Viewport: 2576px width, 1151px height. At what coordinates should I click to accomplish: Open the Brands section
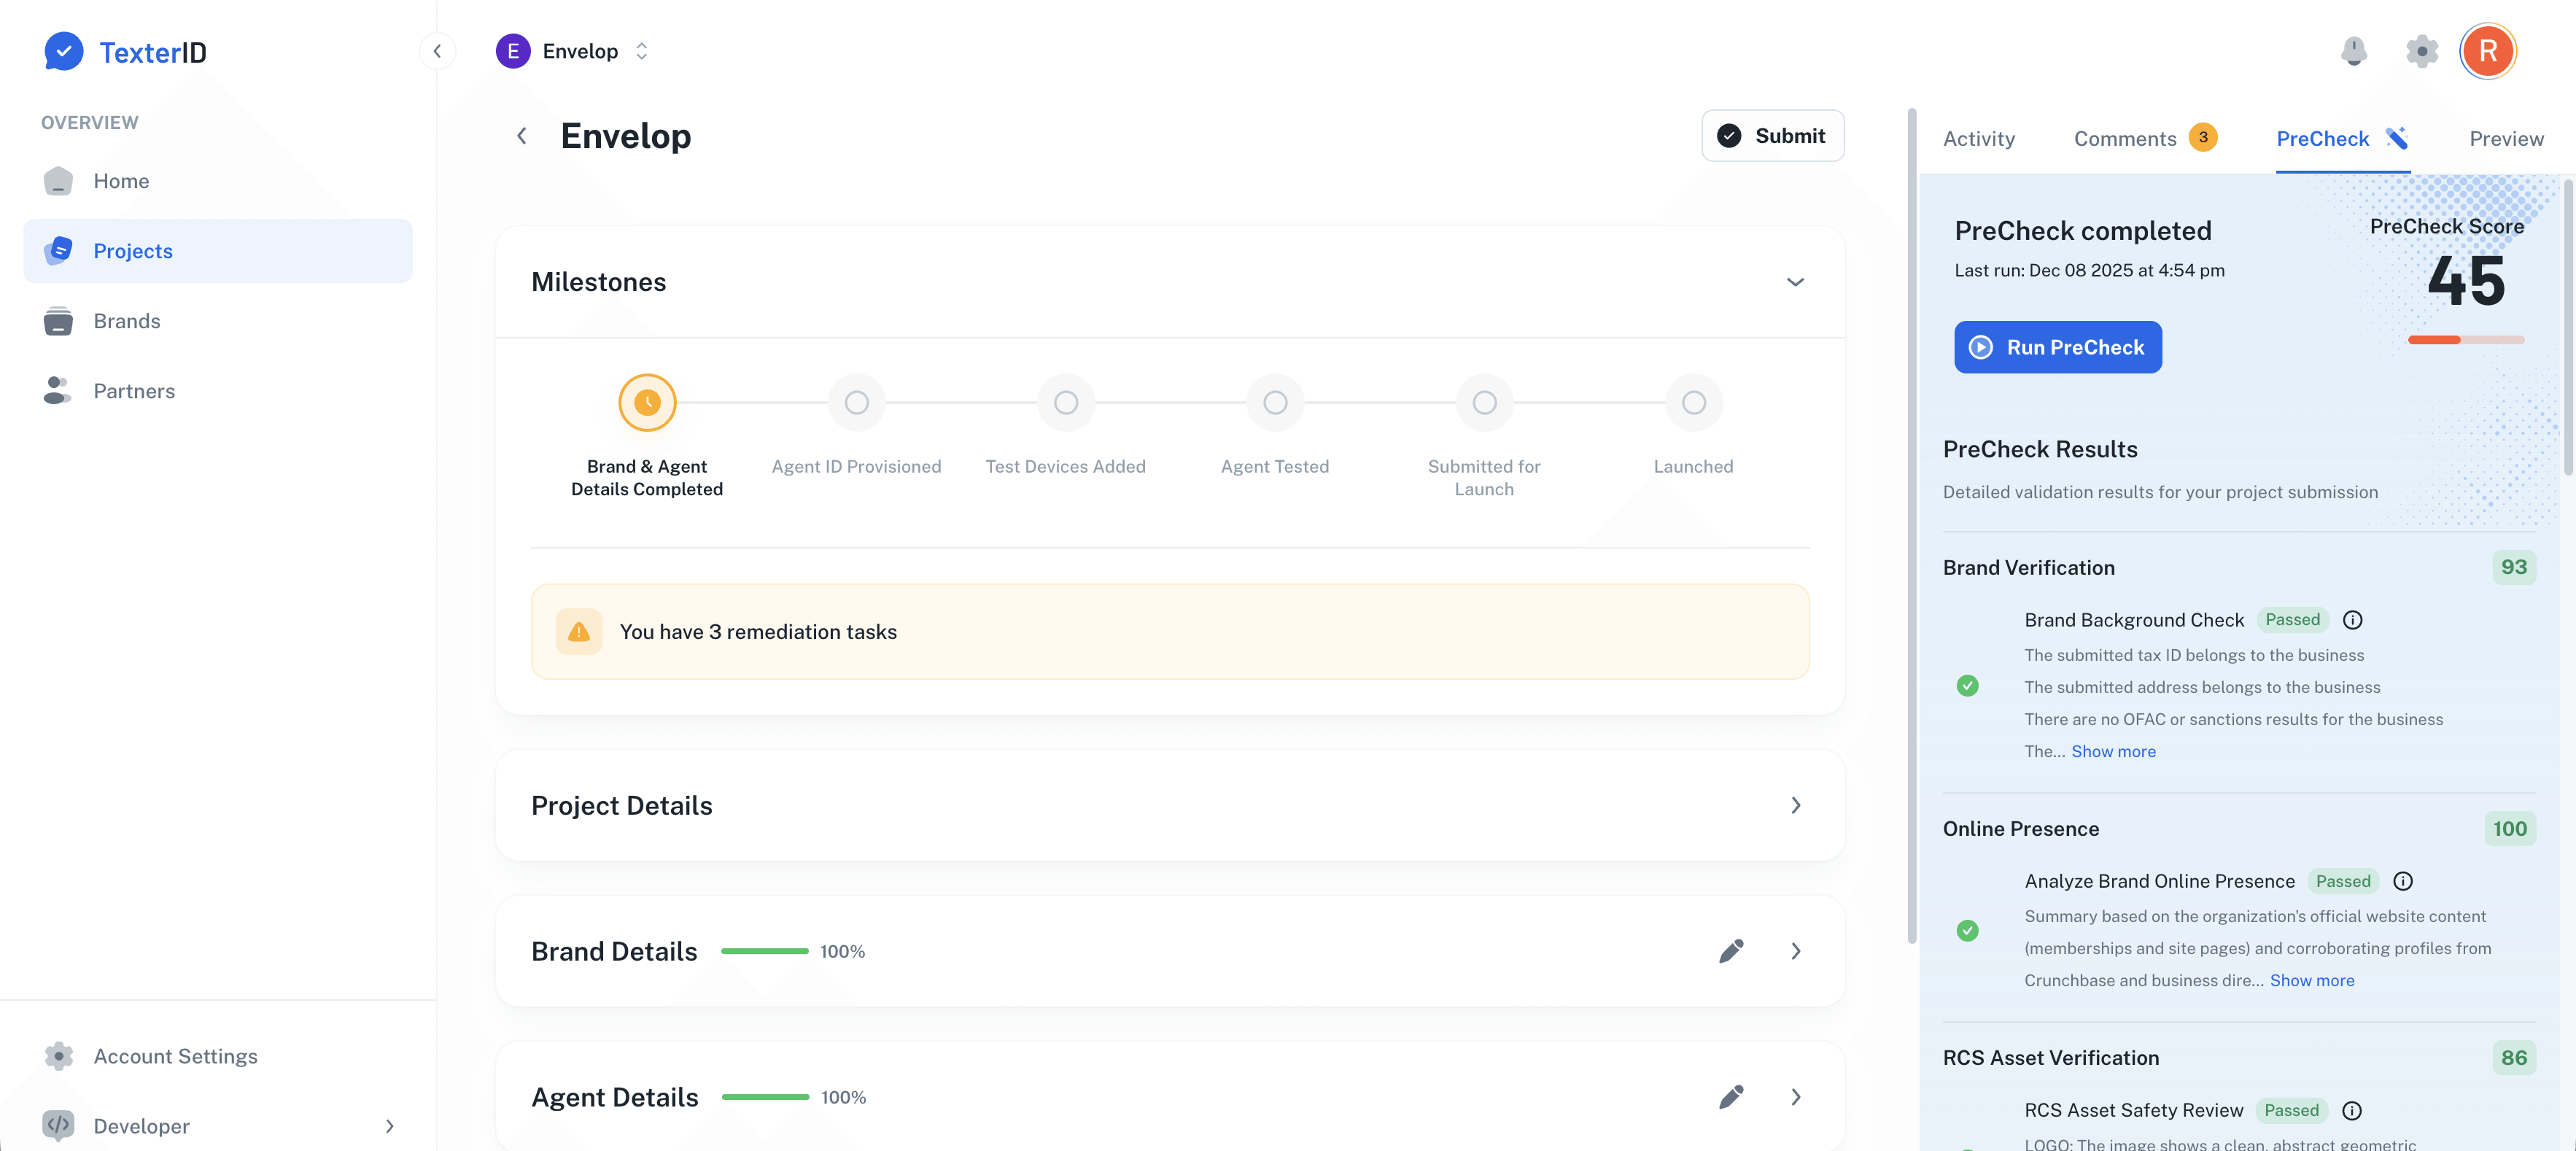127,320
